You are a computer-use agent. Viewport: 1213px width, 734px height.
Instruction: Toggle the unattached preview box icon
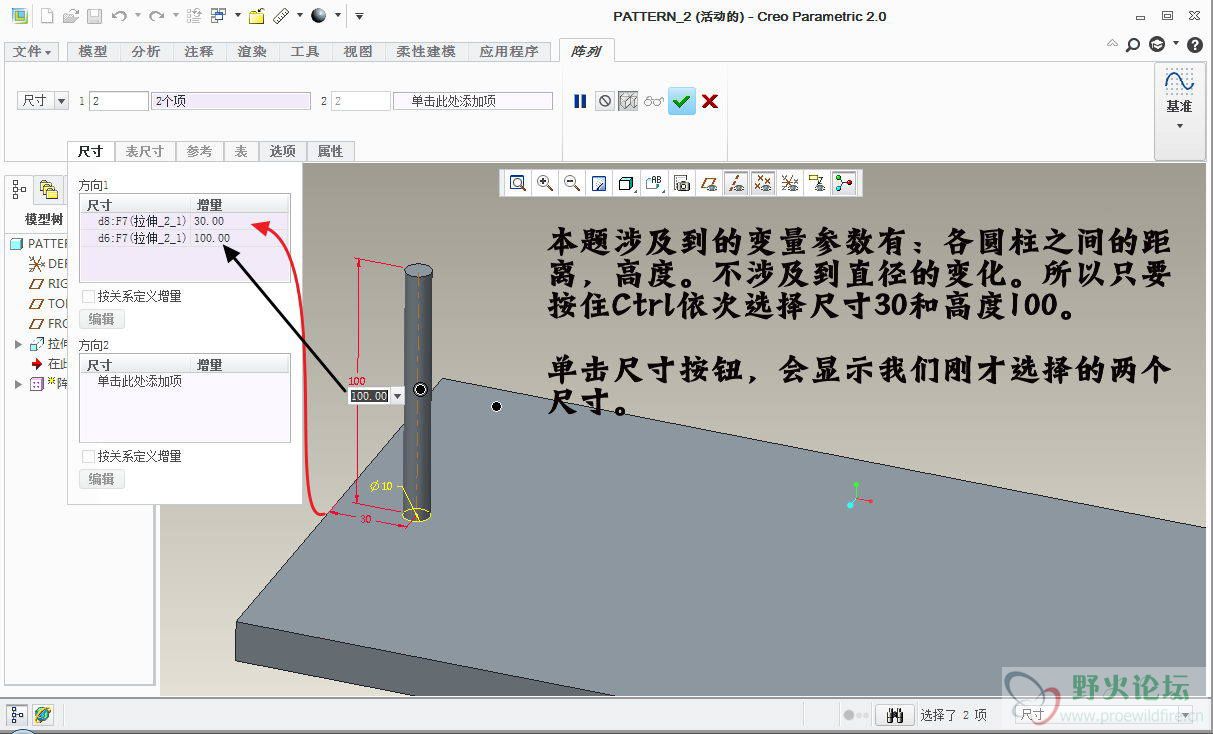click(628, 101)
